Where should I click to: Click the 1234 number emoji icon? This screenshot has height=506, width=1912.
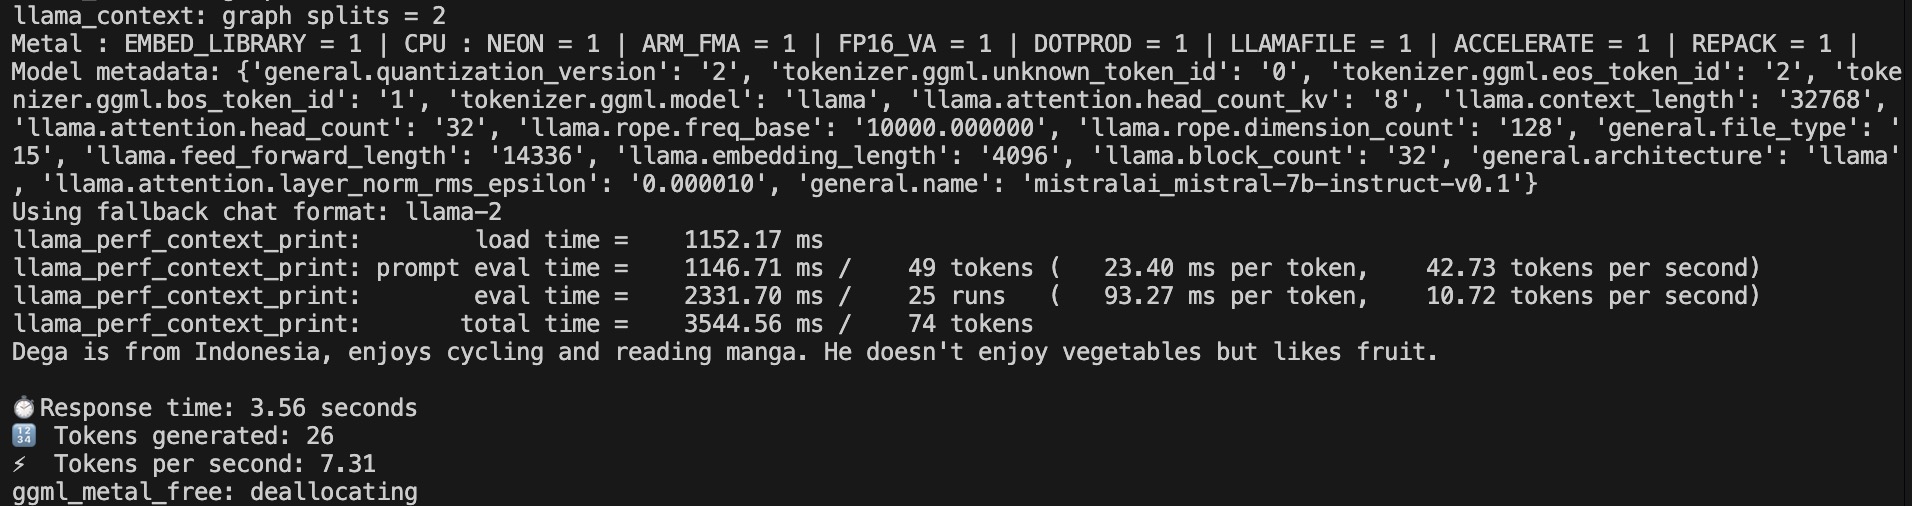point(24,436)
